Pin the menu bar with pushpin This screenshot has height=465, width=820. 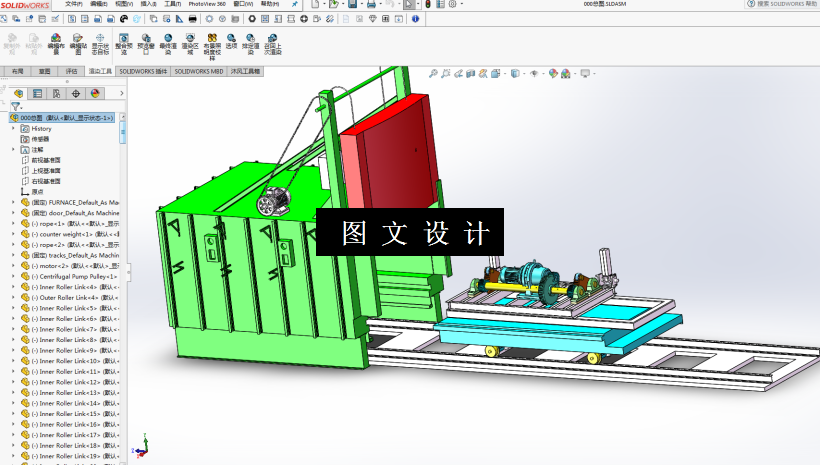[x=295, y=4]
